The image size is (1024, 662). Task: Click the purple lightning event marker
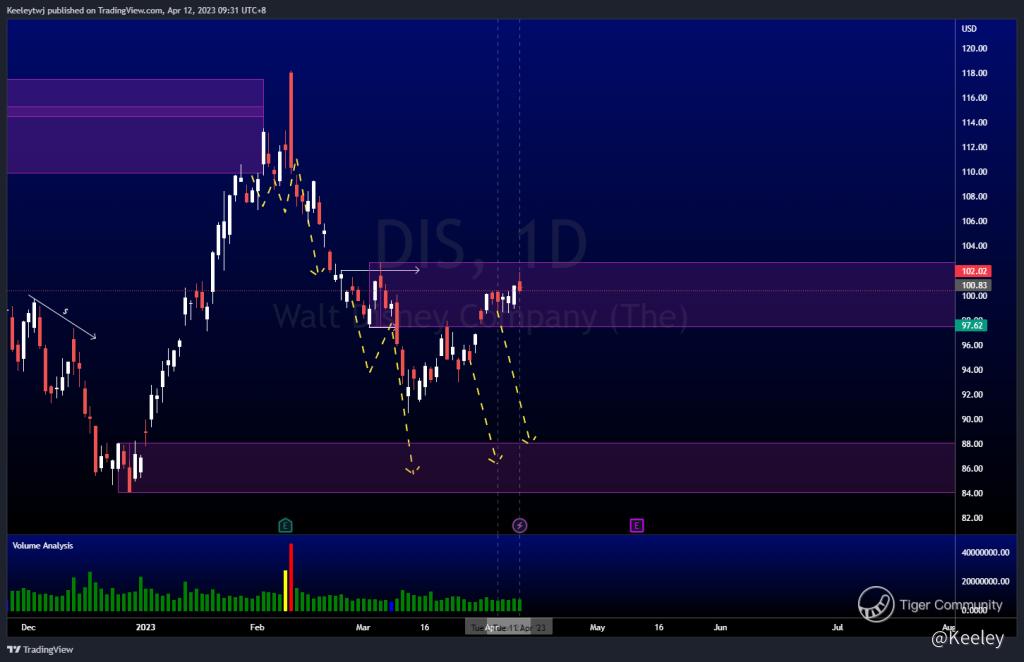[x=519, y=525]
